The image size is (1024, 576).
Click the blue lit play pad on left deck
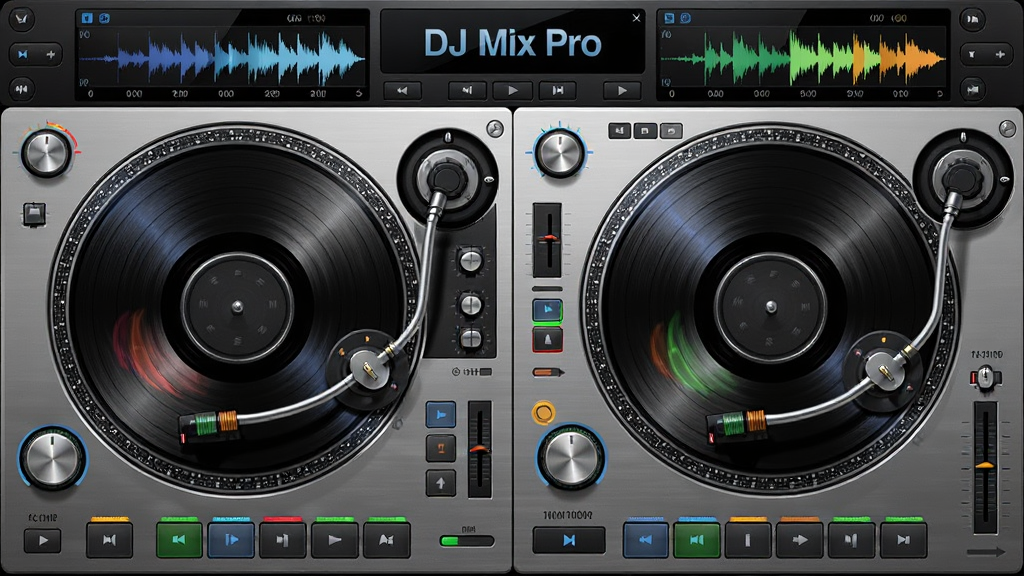pyautogui.click(x=231, y=539)
